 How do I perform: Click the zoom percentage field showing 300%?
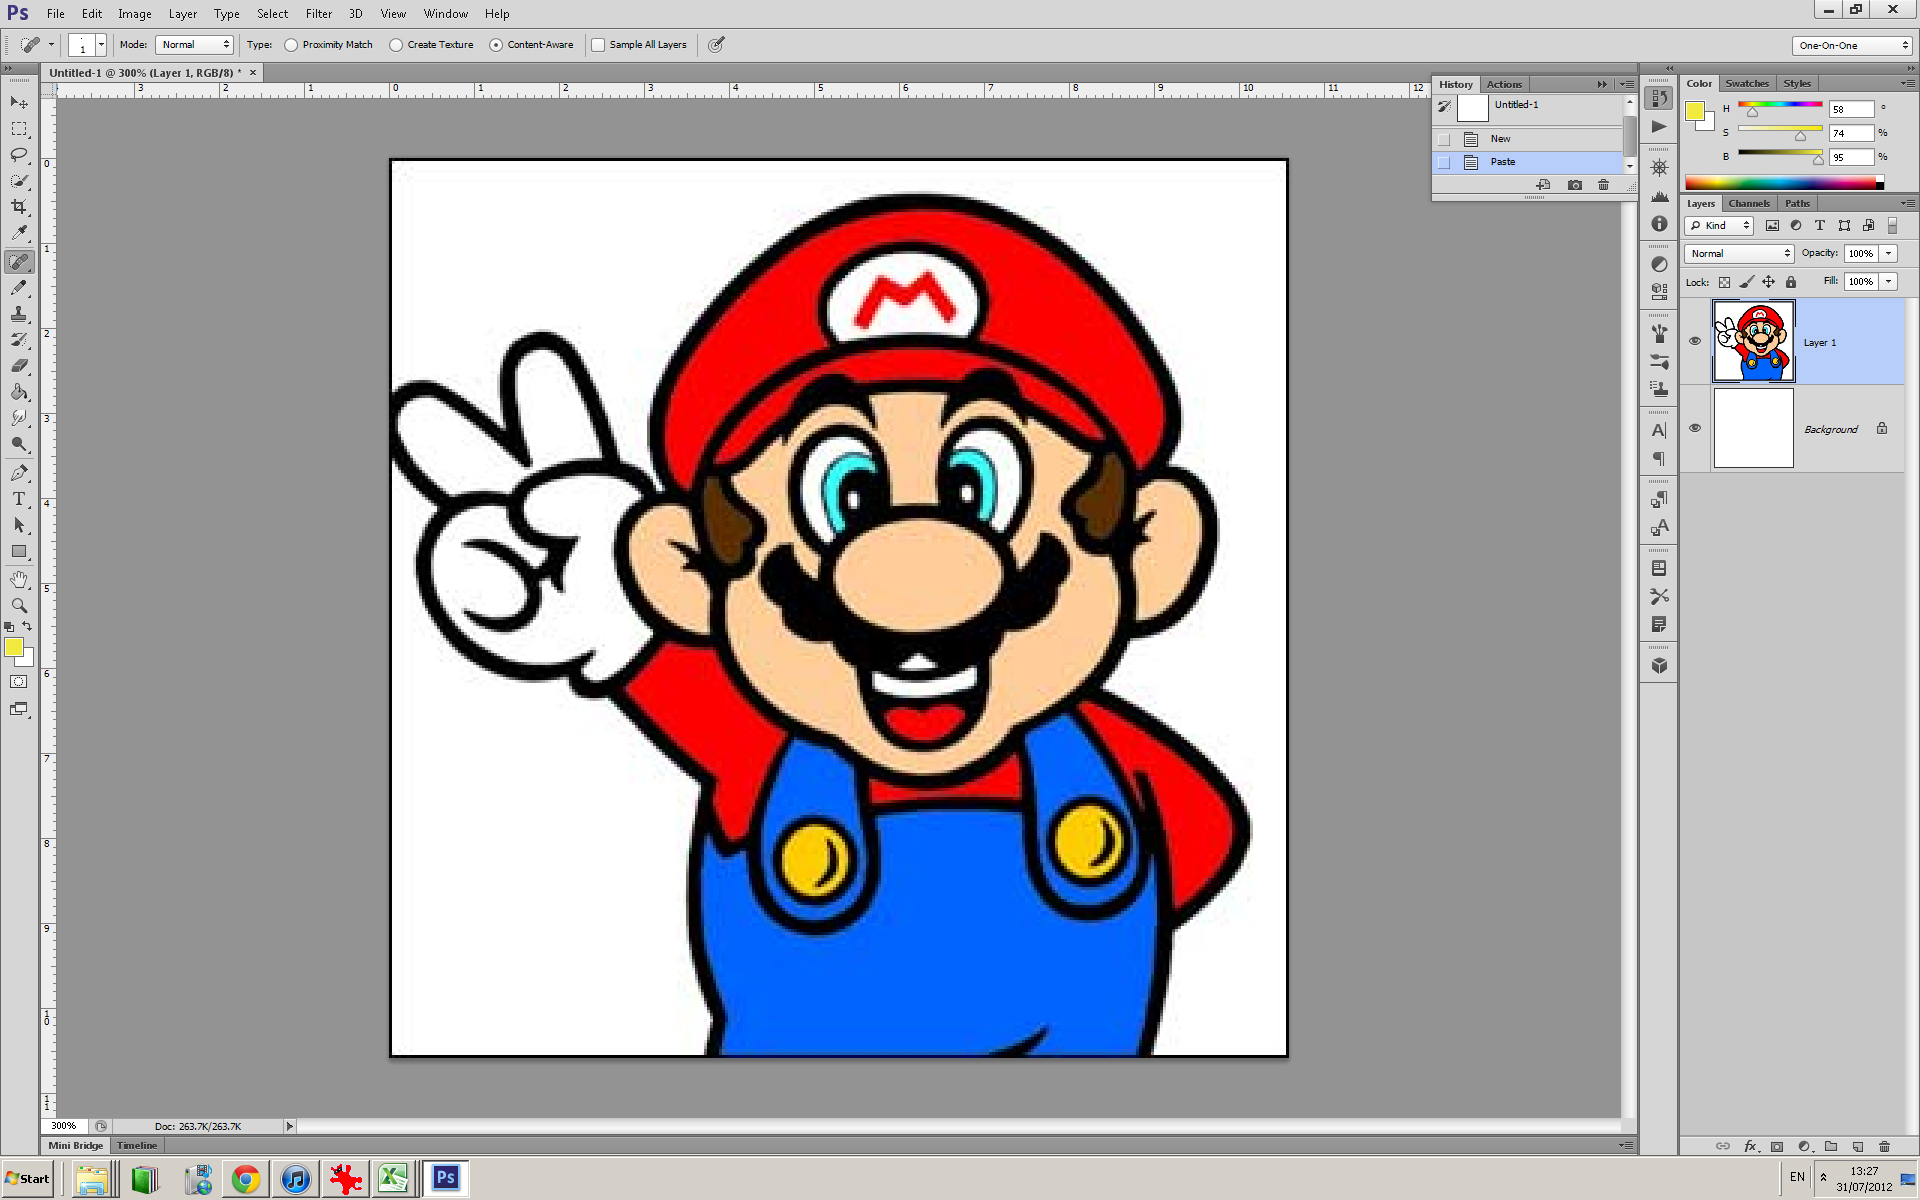coord(64,1126)
